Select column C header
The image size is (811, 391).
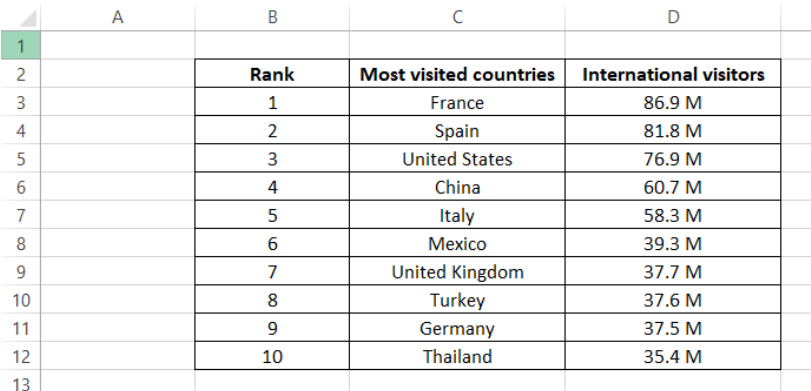457,17
